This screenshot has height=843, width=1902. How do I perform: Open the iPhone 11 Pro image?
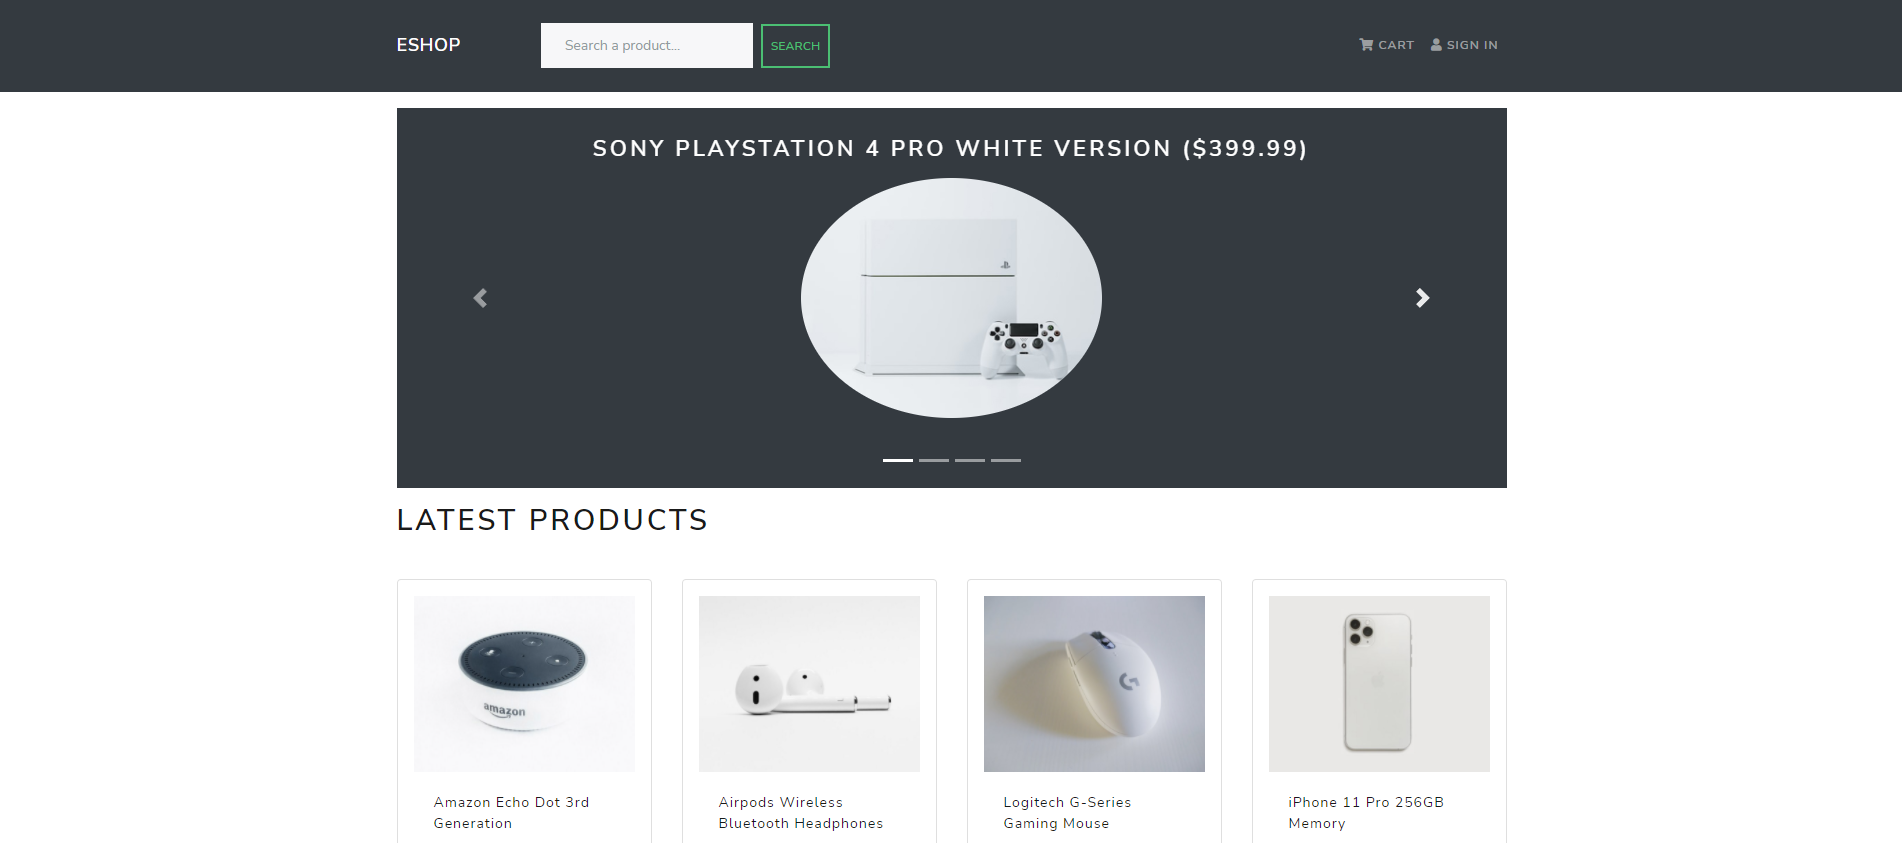tap(1379, 684)
